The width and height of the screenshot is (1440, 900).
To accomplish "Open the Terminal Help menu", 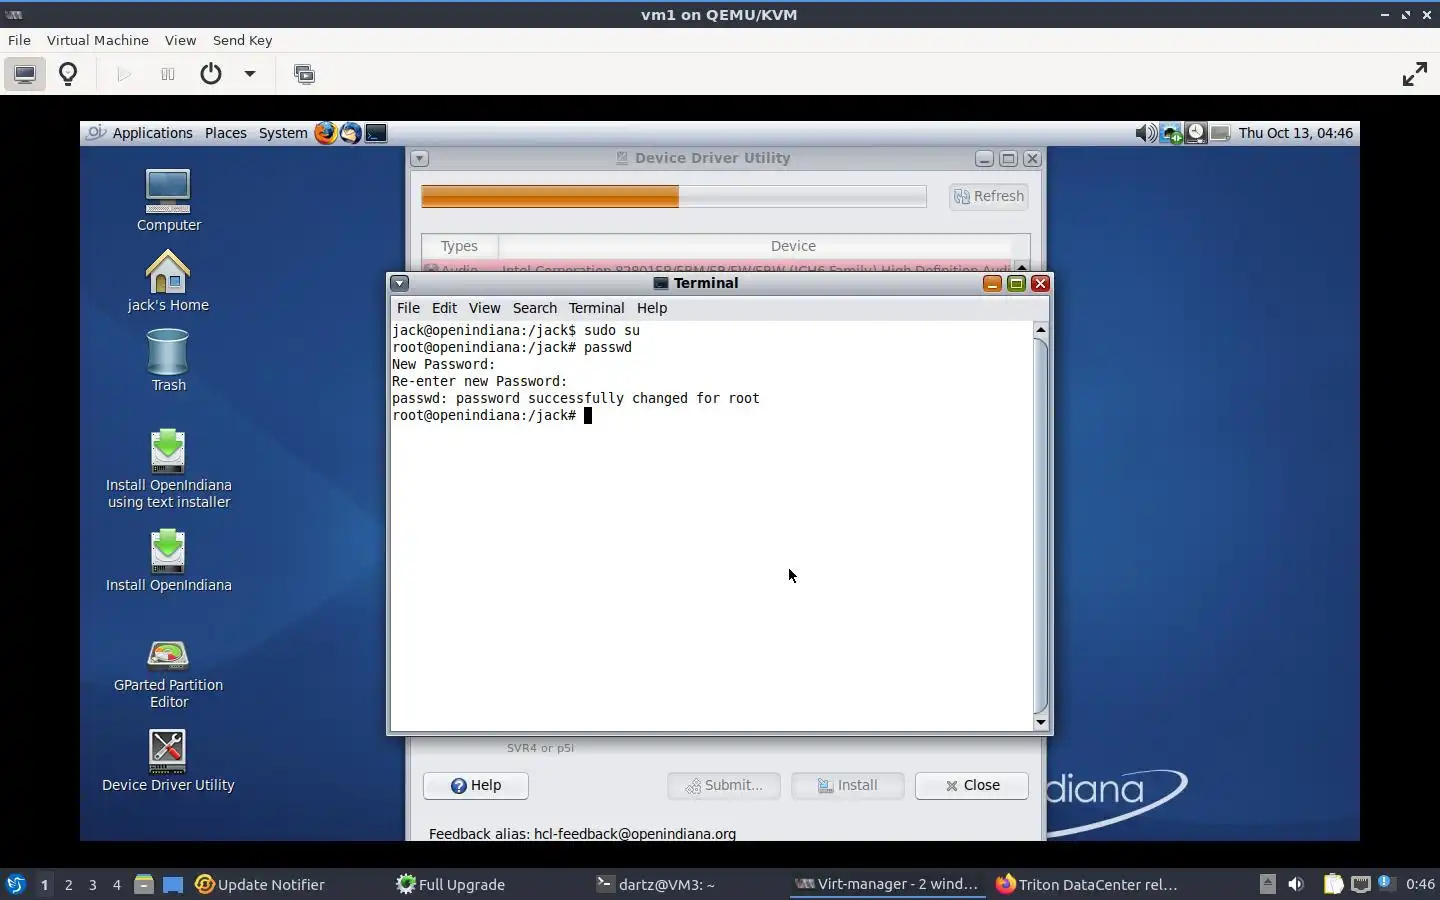I will coord(652,308).
